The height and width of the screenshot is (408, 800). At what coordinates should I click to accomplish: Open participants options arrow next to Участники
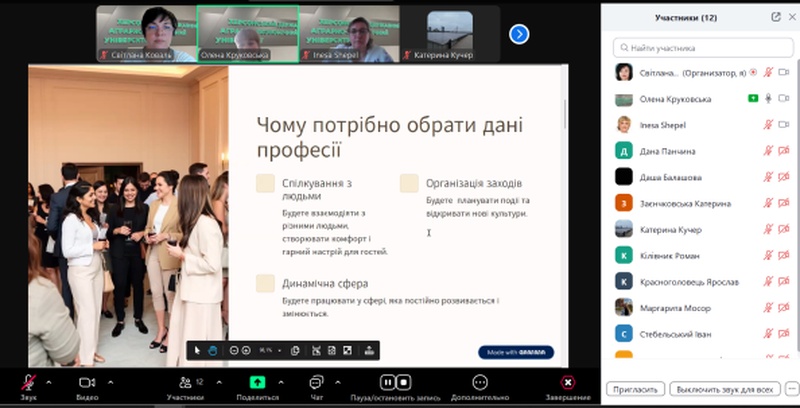219,382
